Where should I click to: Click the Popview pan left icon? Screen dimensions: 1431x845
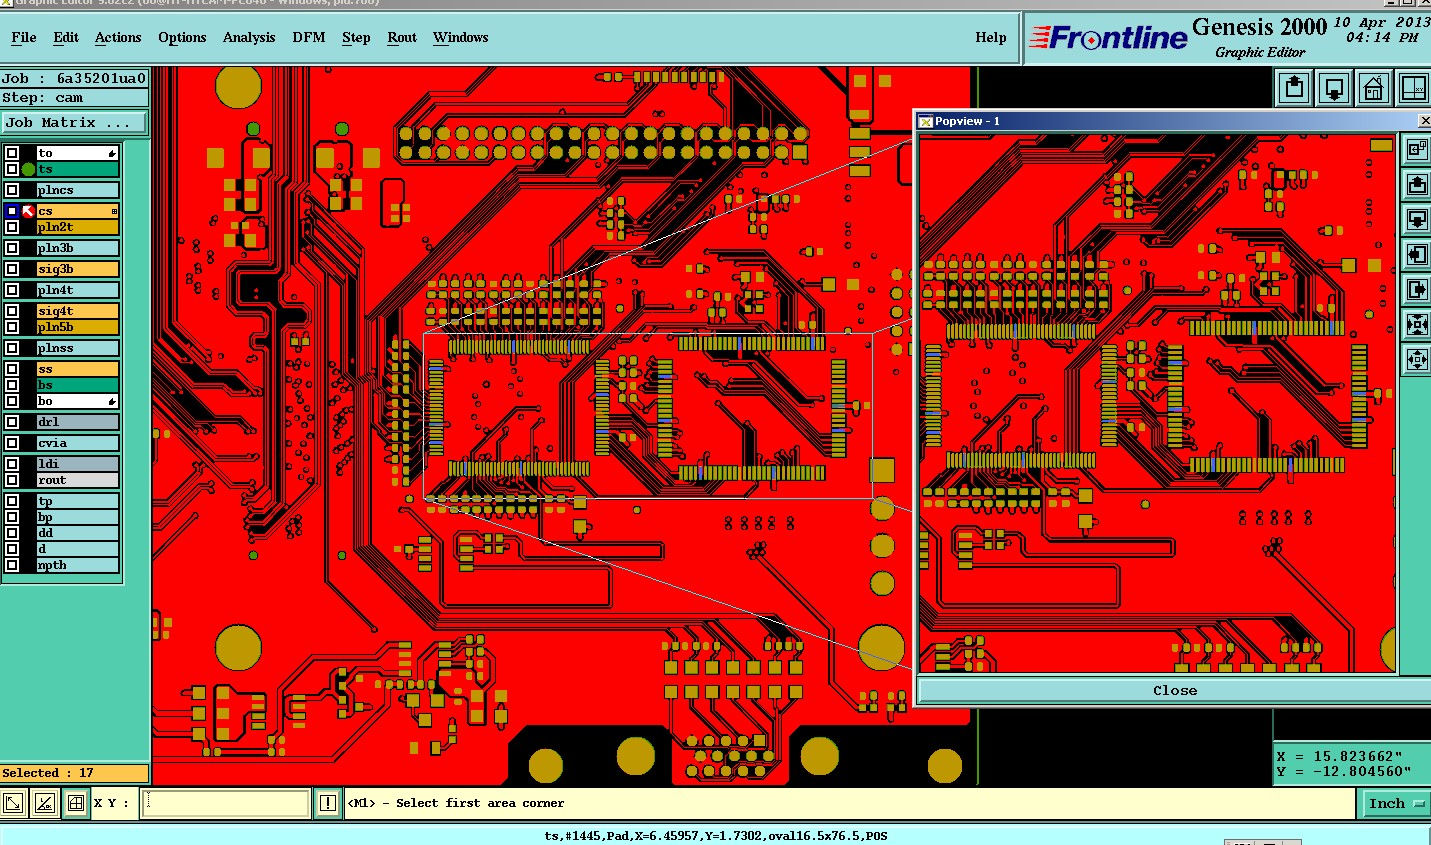point(1416,254)
